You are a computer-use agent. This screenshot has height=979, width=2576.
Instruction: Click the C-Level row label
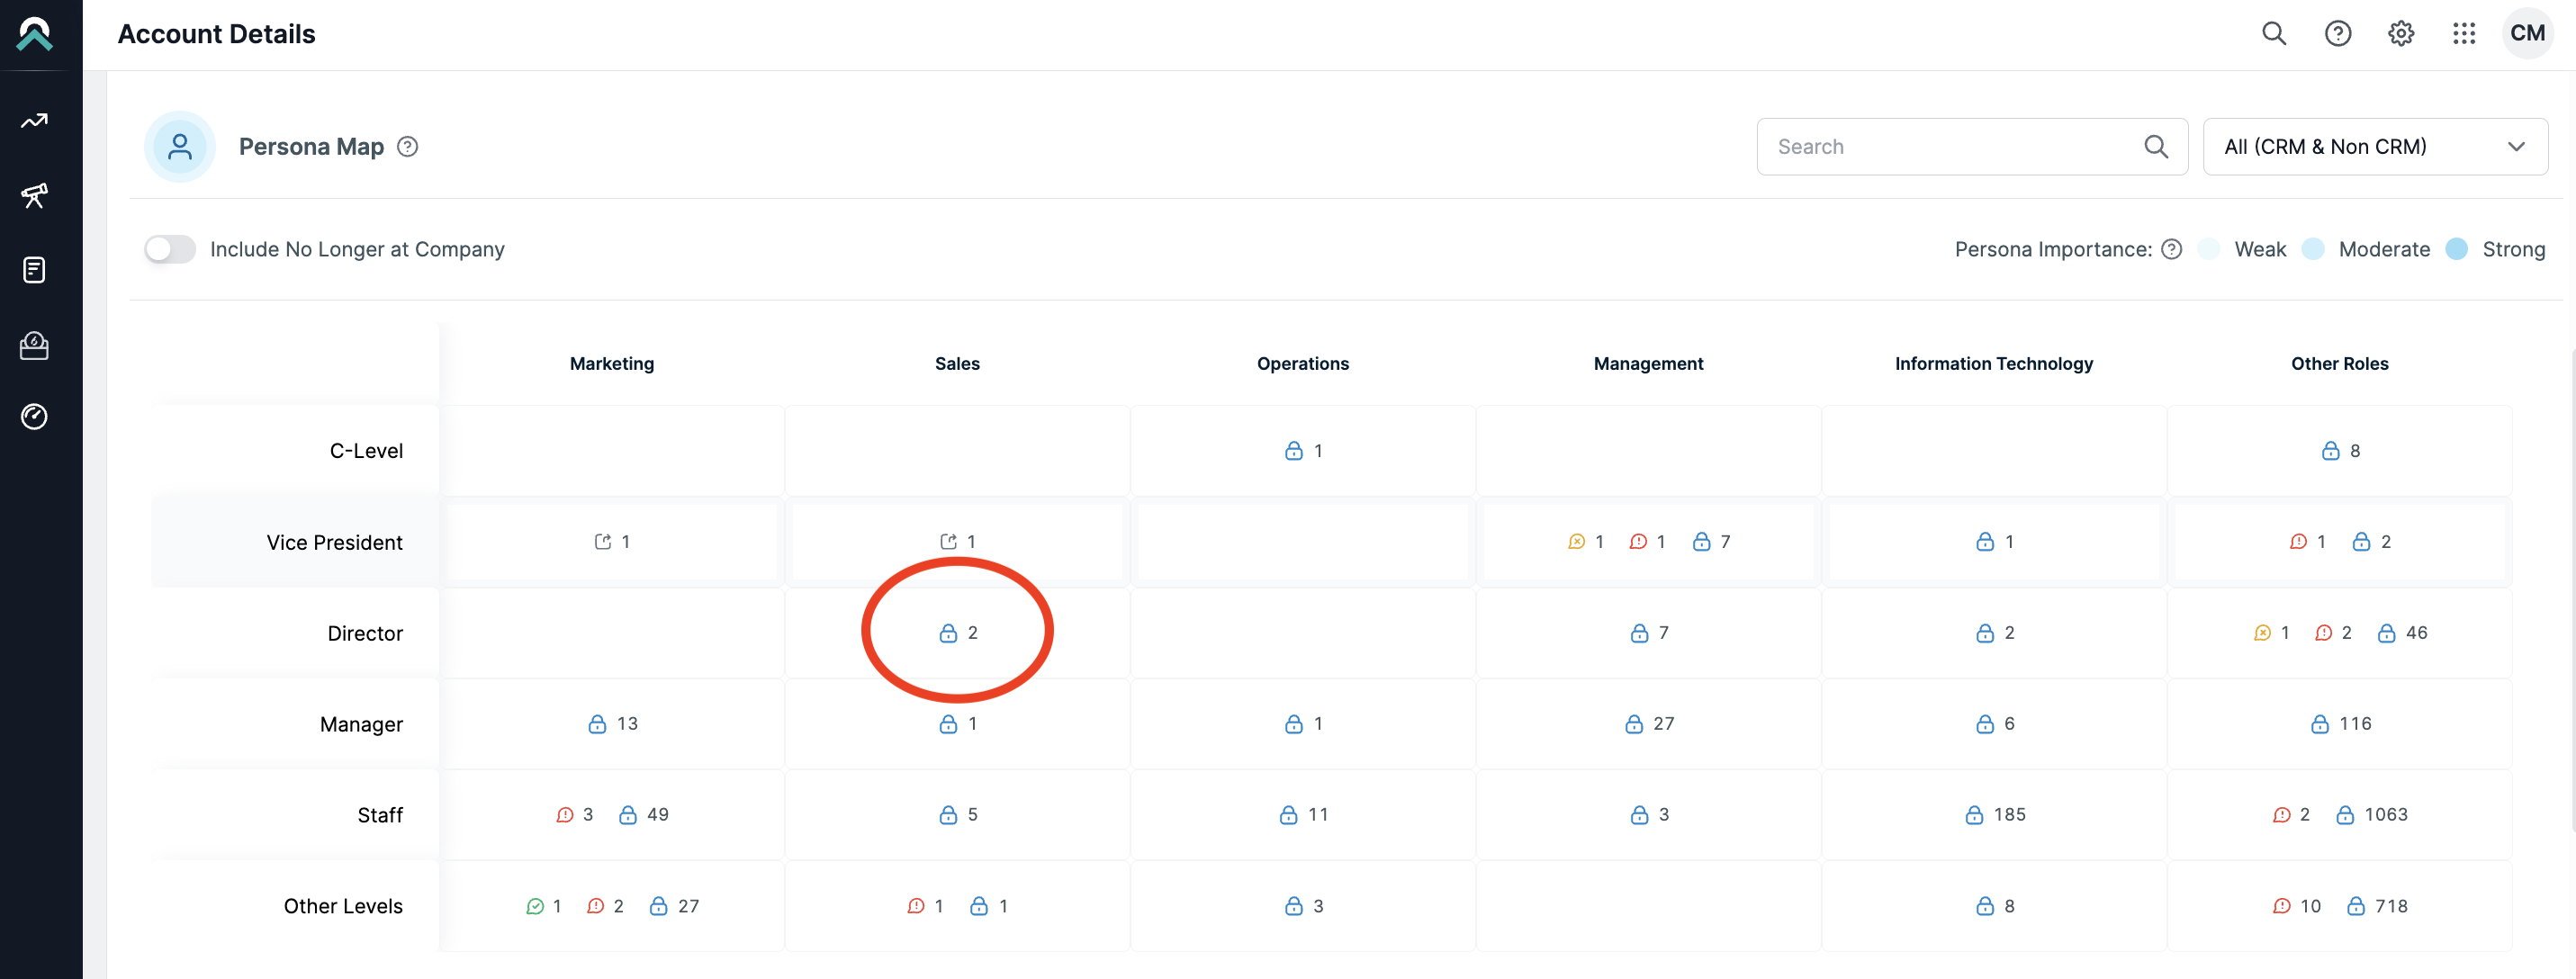coord(366,451)
